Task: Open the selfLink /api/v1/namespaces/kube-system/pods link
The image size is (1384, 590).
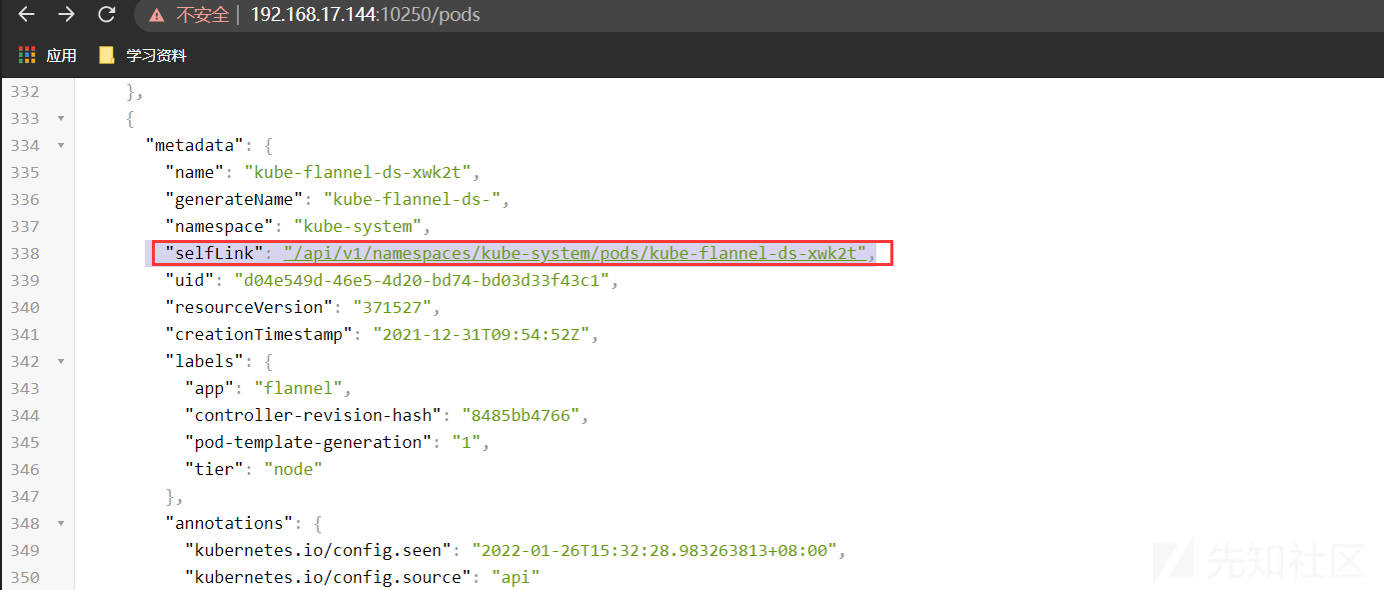Action: click(x=575, y=253)
